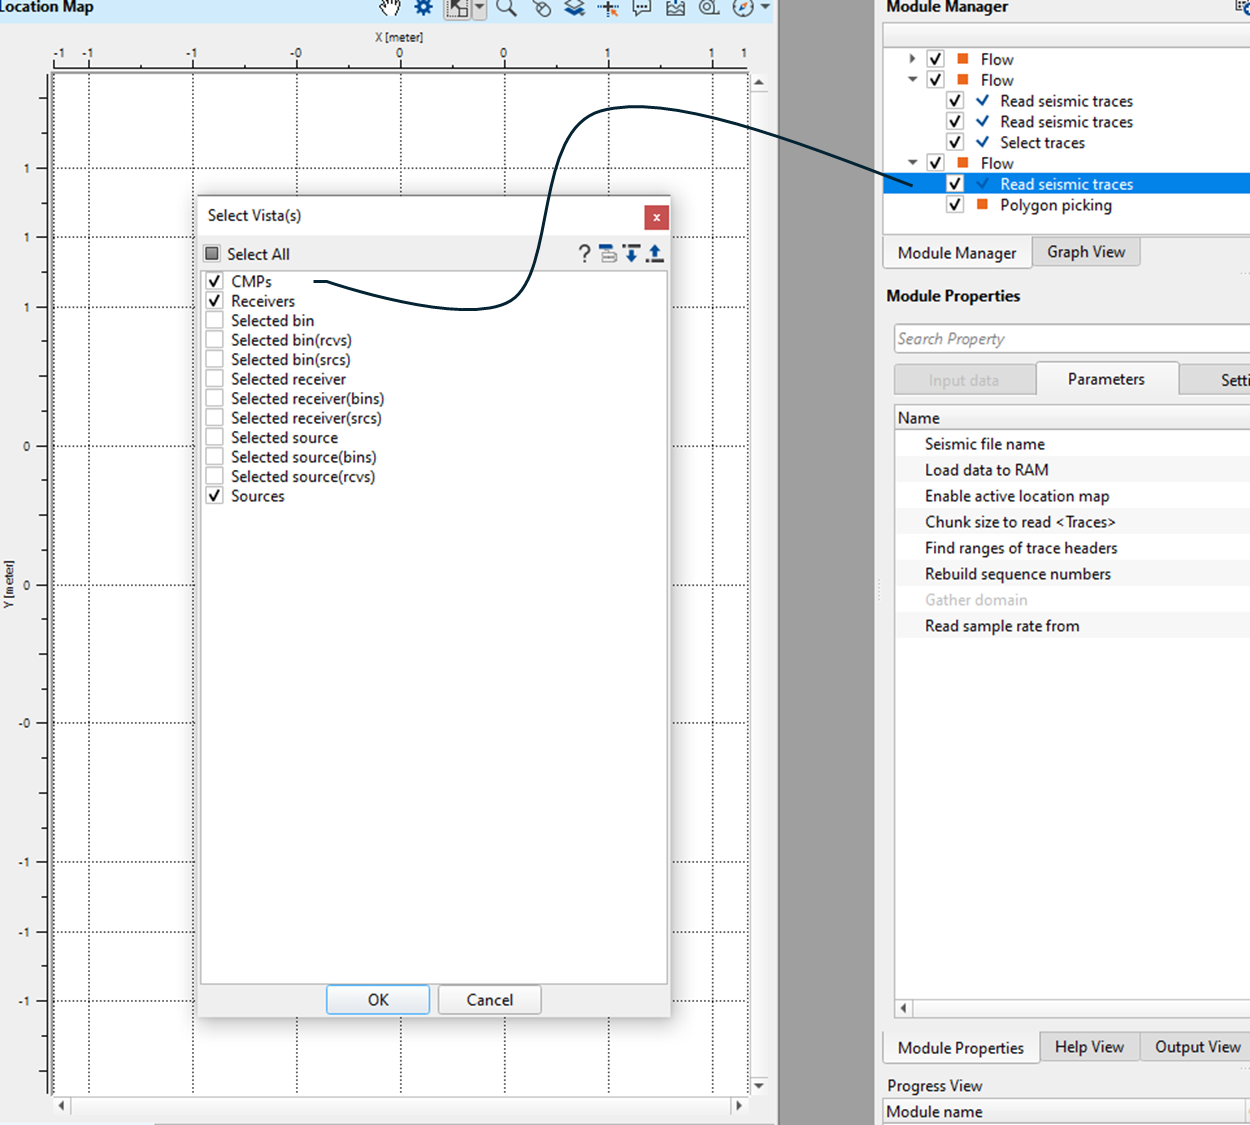Click the help question mark icon
This screenshot has height=1125, width=1250.
coord(584,254)
